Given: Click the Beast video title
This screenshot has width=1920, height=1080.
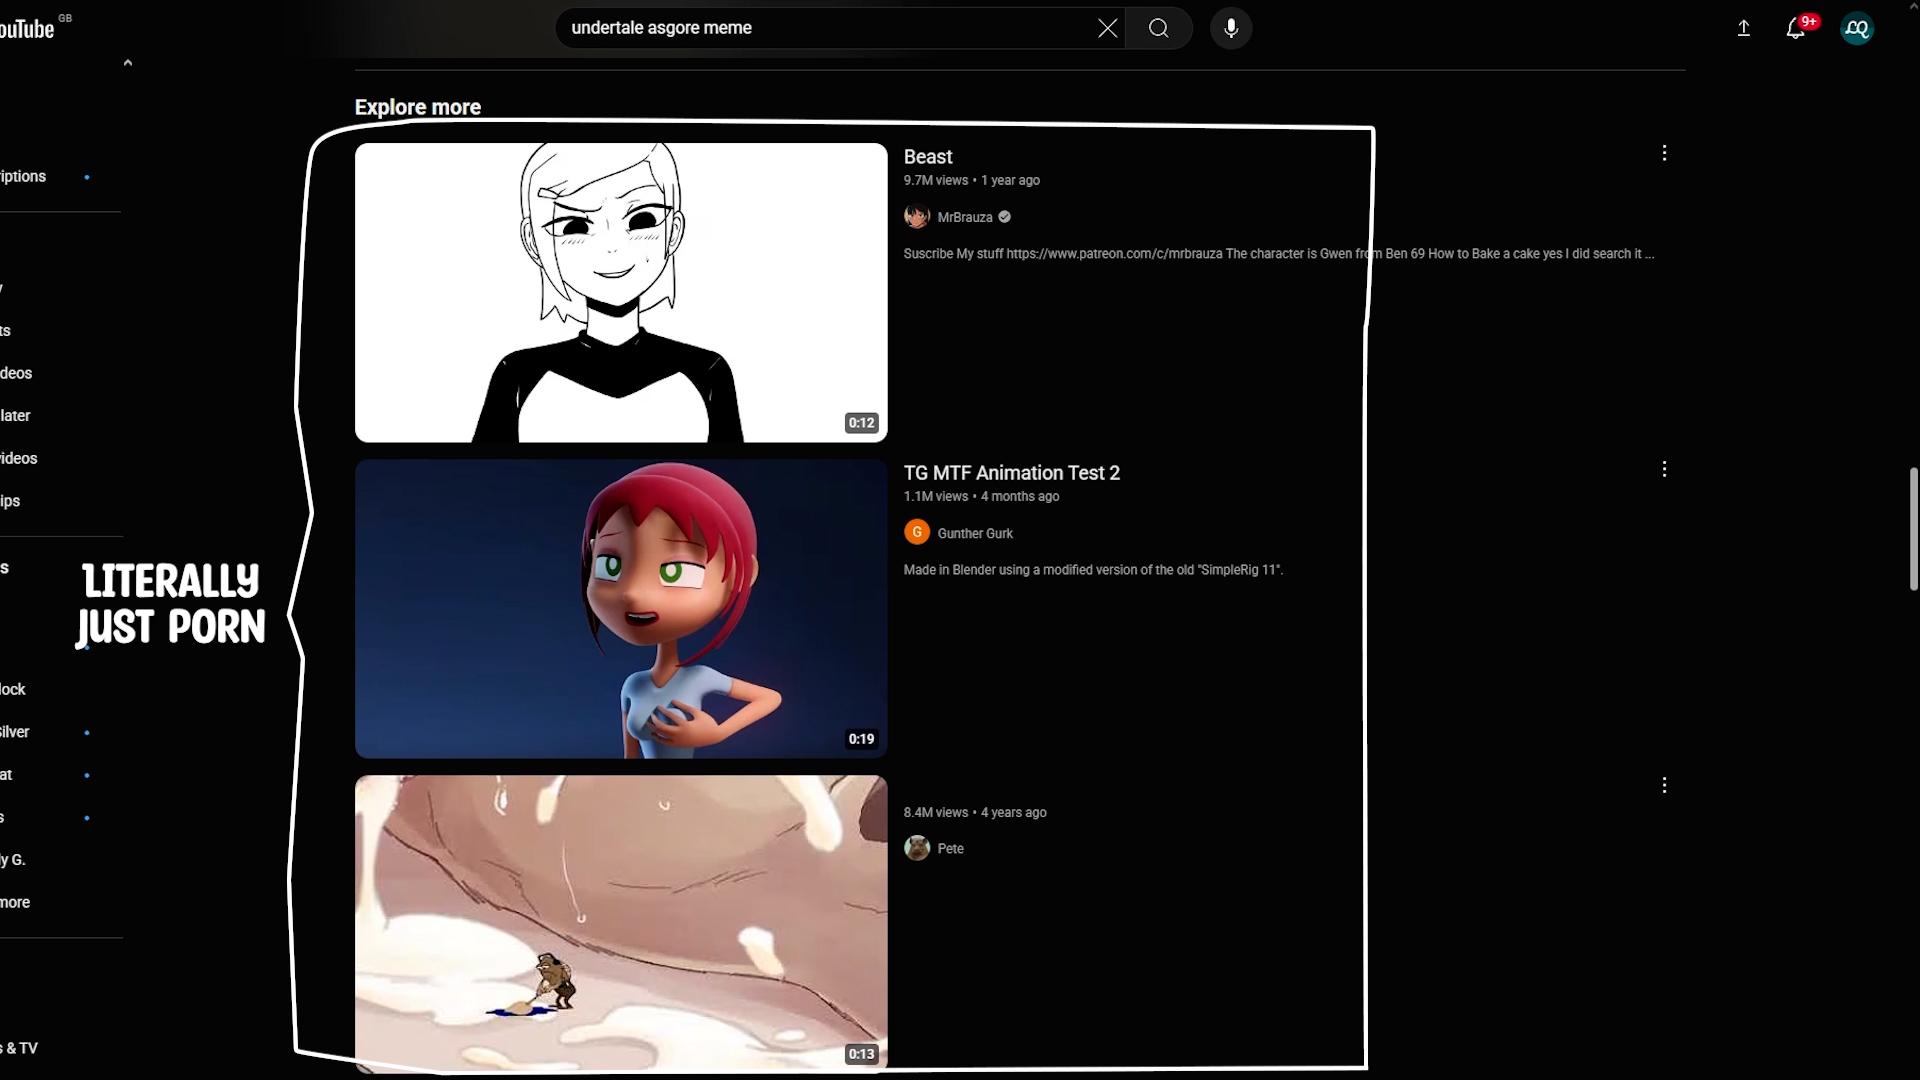Looking at the screenshot, I should point(927,157).
